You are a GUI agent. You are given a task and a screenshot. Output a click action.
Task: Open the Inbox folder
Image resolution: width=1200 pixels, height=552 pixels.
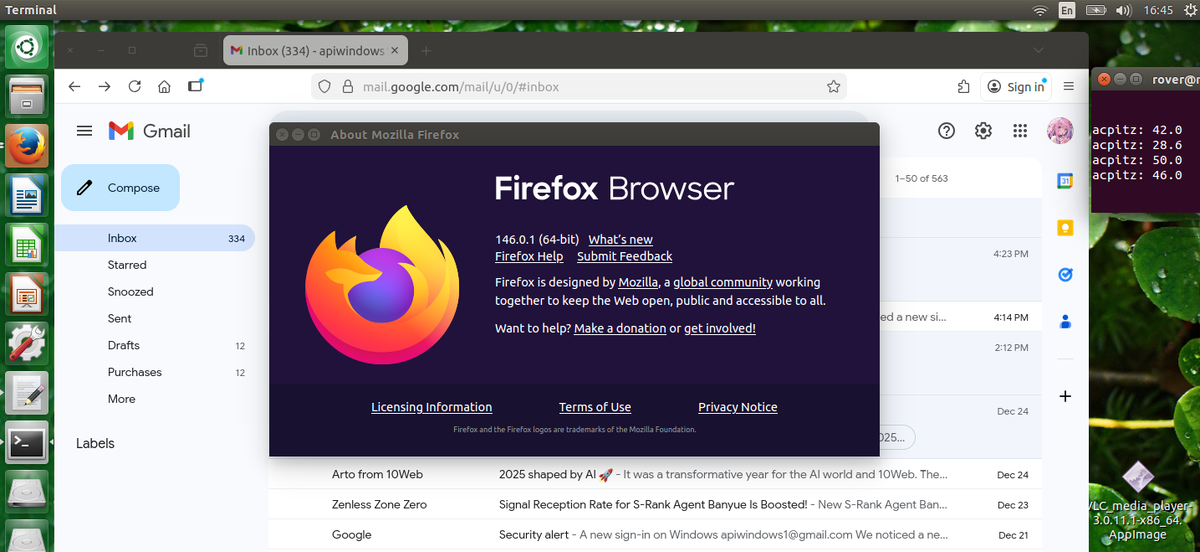pos(155,238)
